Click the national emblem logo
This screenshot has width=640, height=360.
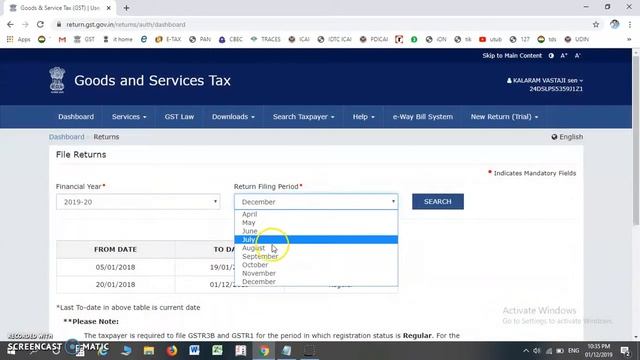coord(57,80)
